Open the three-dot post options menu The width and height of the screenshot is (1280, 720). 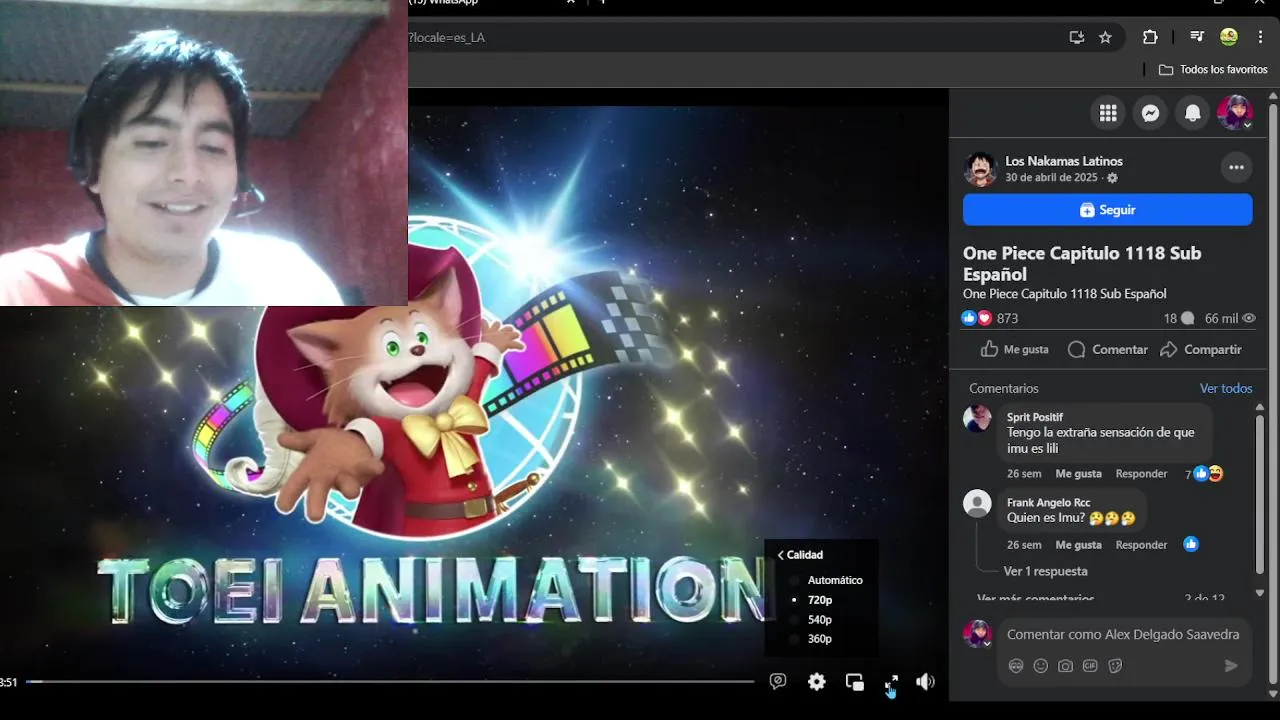tap(1236, 167)
